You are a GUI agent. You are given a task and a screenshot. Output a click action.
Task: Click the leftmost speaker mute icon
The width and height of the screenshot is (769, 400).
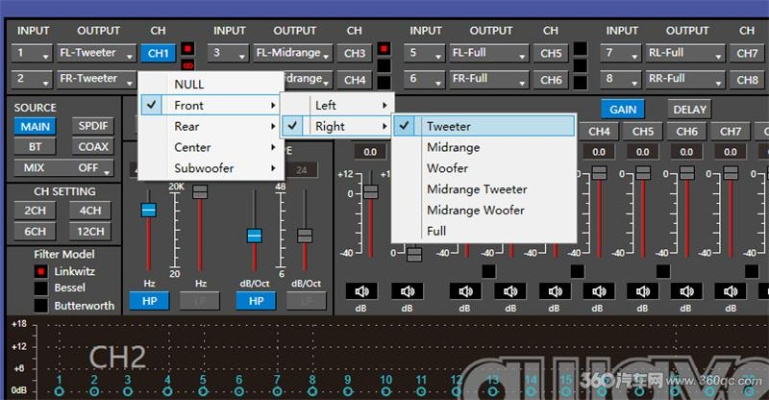[363, 291]
